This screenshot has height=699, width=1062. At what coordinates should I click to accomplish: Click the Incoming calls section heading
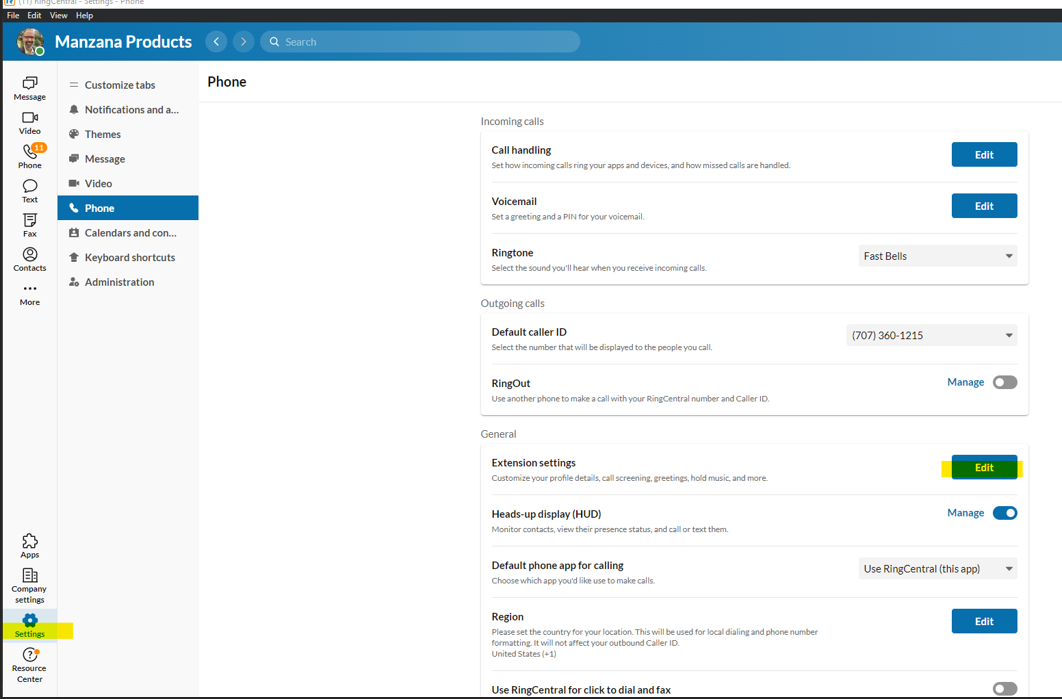[x=512, y=121]
